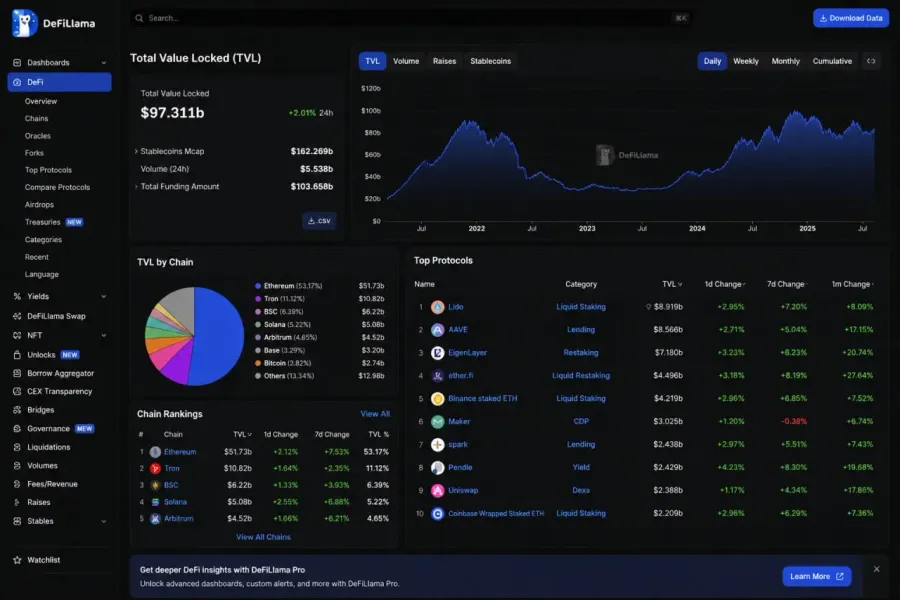The width and height of the screenshot is (900, 600).
Task: Focus the Search input field
Action: click(x=410, y=18)
